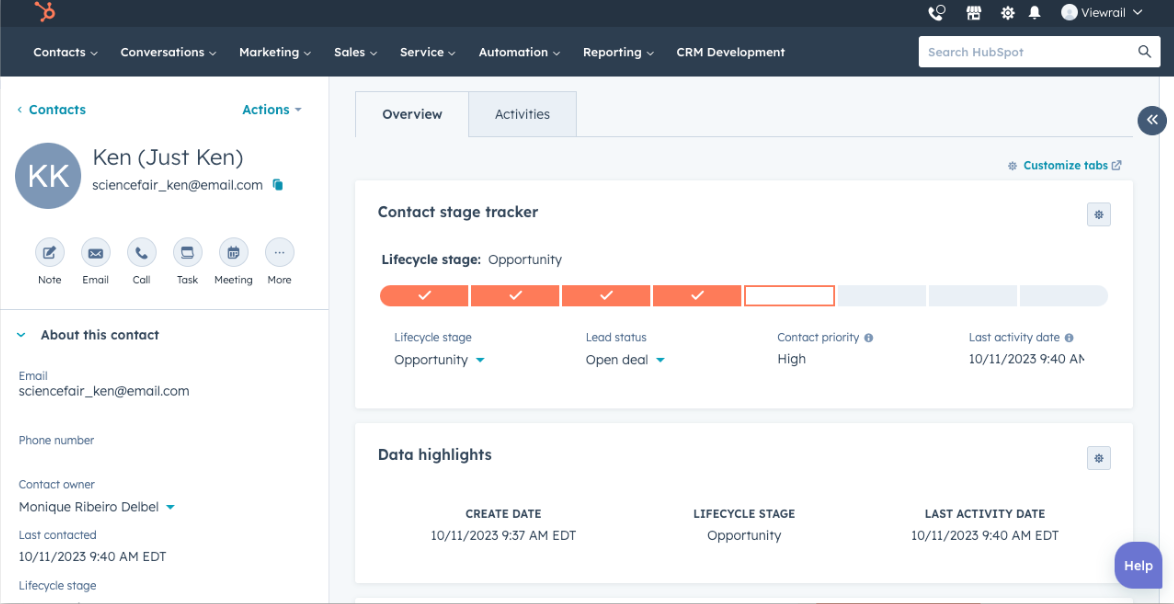1174x604 pixels.
Task: Open the notifications bell
Action: click(x=1035, y=13)
